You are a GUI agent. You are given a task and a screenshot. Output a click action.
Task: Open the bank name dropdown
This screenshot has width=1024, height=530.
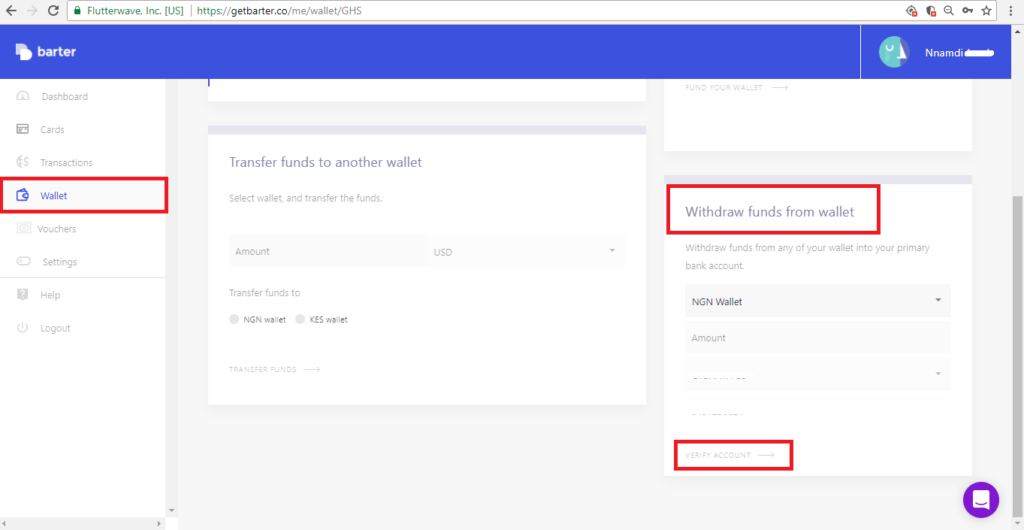point(818,374)
